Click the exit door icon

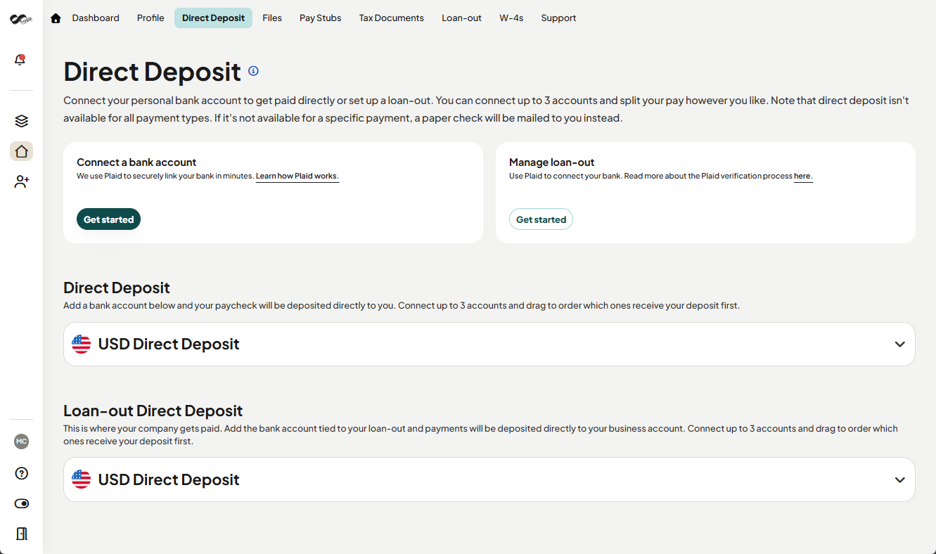point(21,534)
